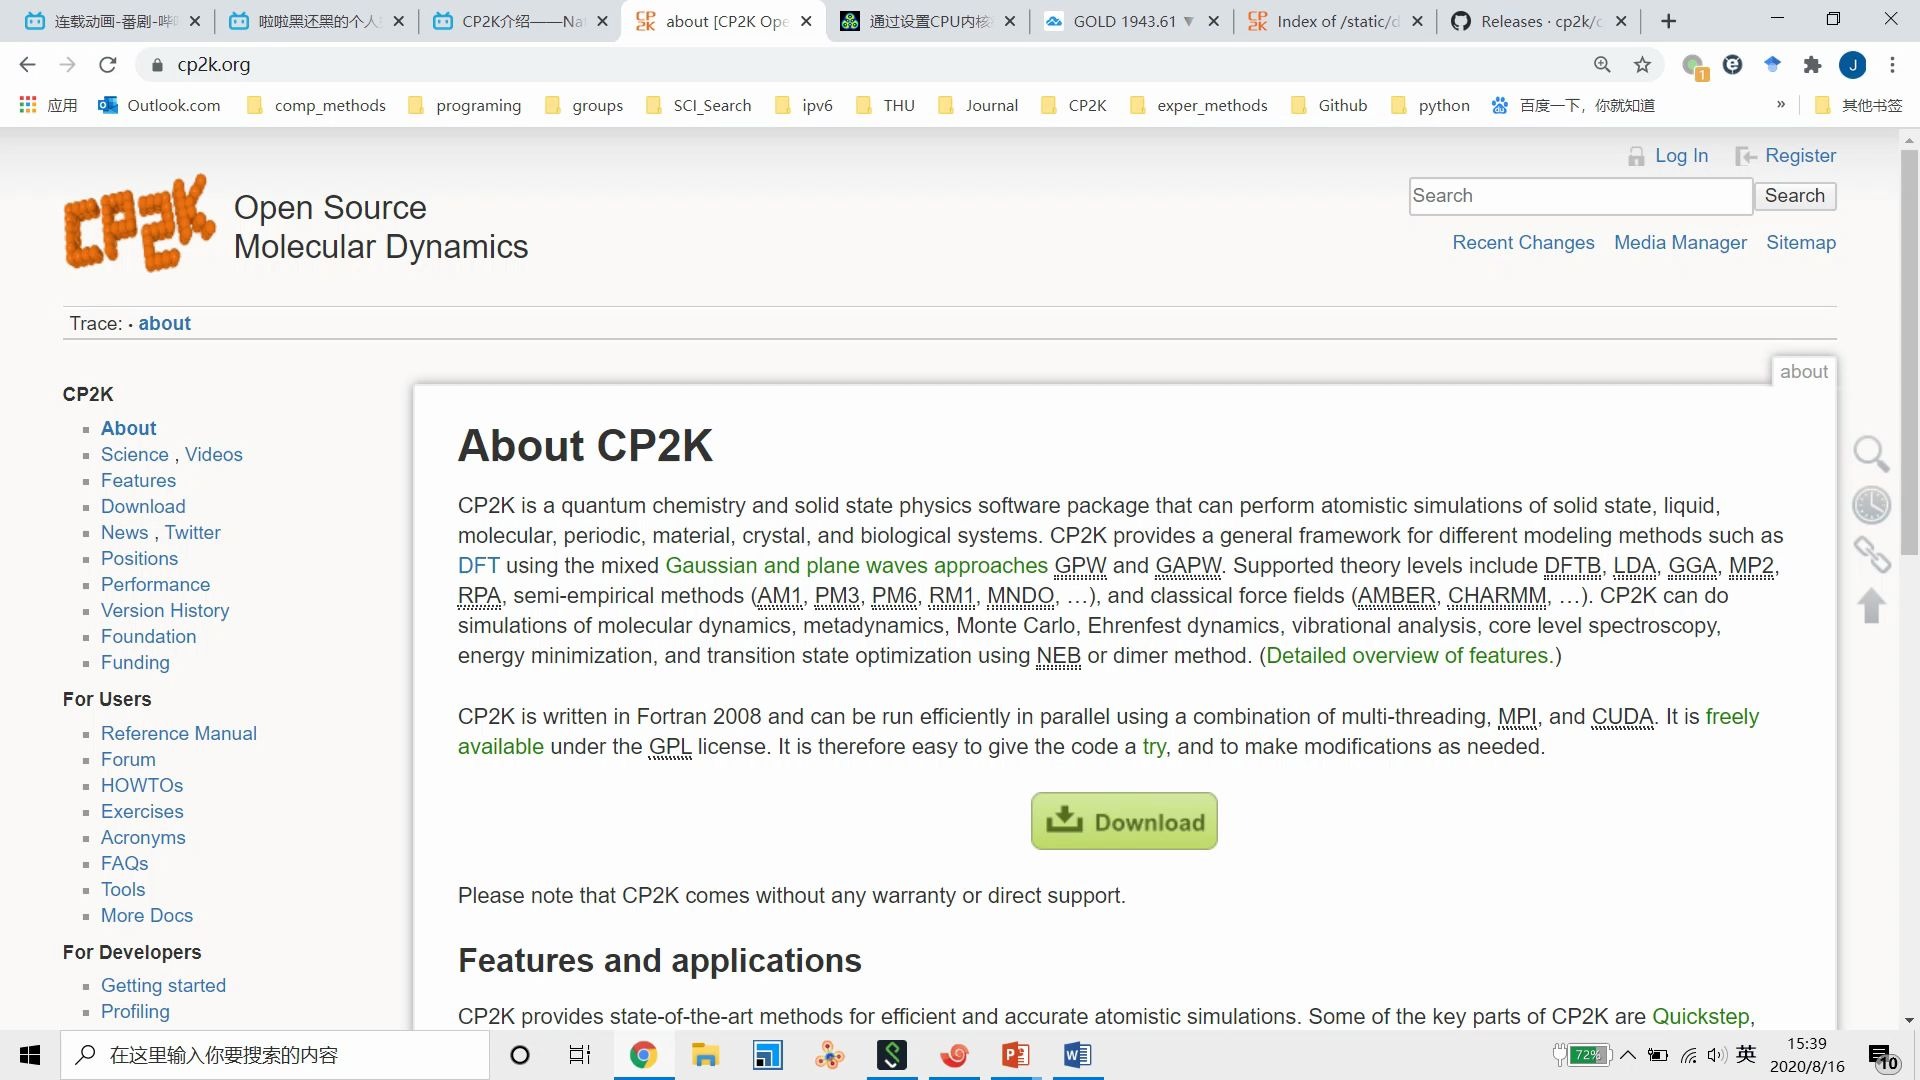1920x1080 pixels.
Task: Reload the page with the refresh icon
Action: [107, 64]
